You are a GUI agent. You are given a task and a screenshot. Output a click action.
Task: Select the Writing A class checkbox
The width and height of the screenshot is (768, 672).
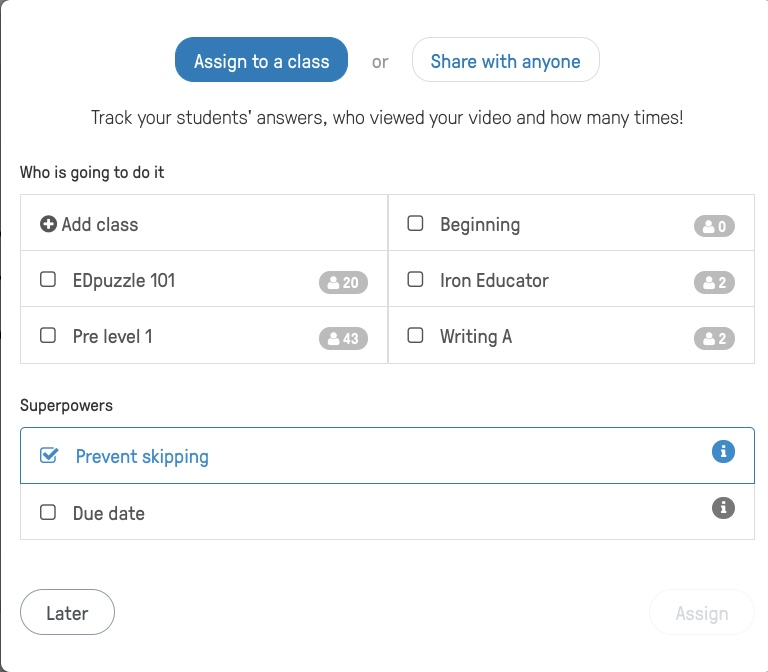tap(415, 336)
